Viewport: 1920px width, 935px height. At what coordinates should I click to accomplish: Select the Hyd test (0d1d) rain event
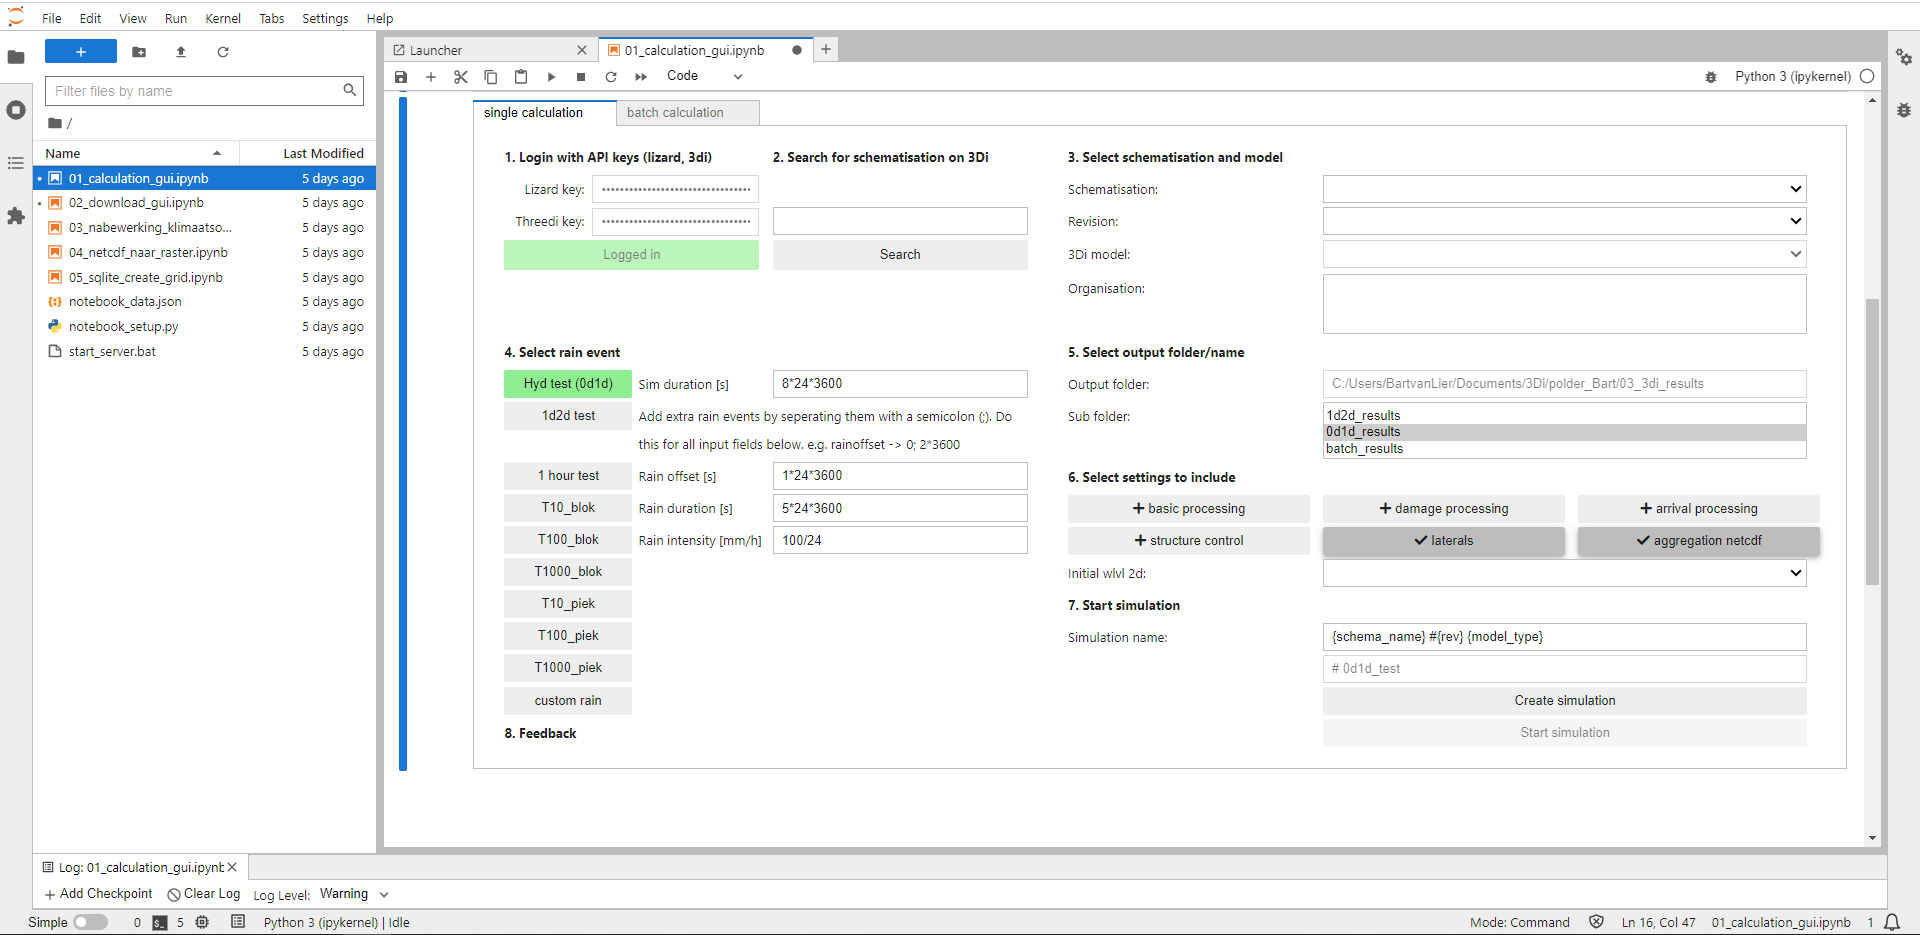click(x=568, y=384)
